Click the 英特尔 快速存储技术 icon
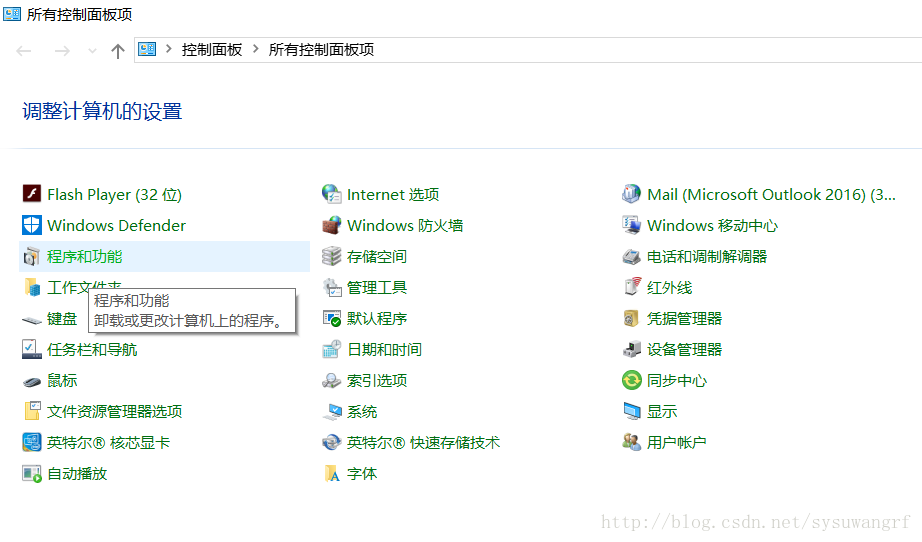 click(332, 442)
